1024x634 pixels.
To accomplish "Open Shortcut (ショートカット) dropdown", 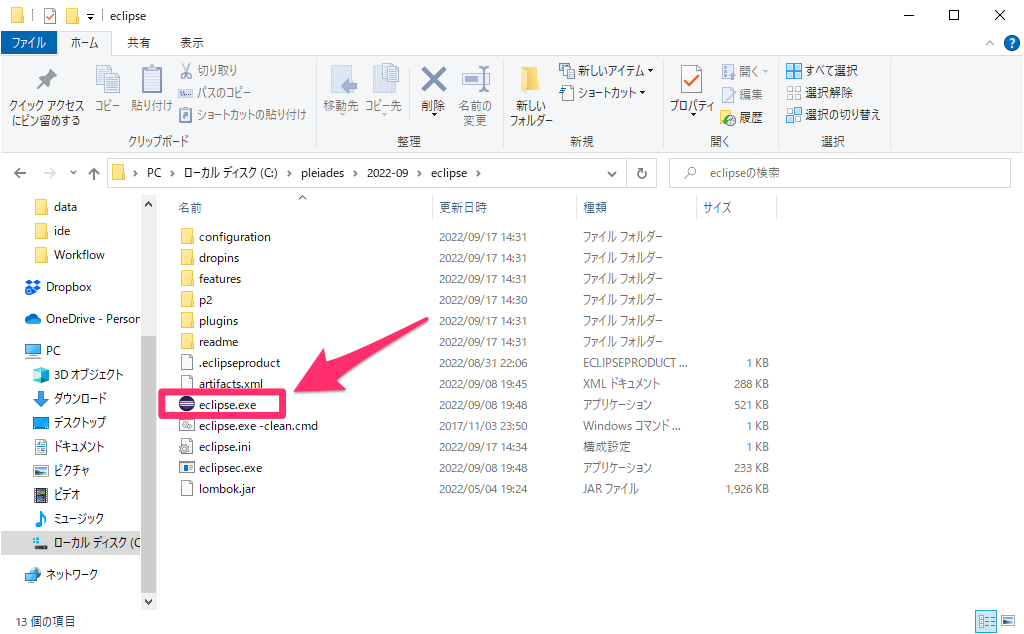I will [x=603, y=93].
